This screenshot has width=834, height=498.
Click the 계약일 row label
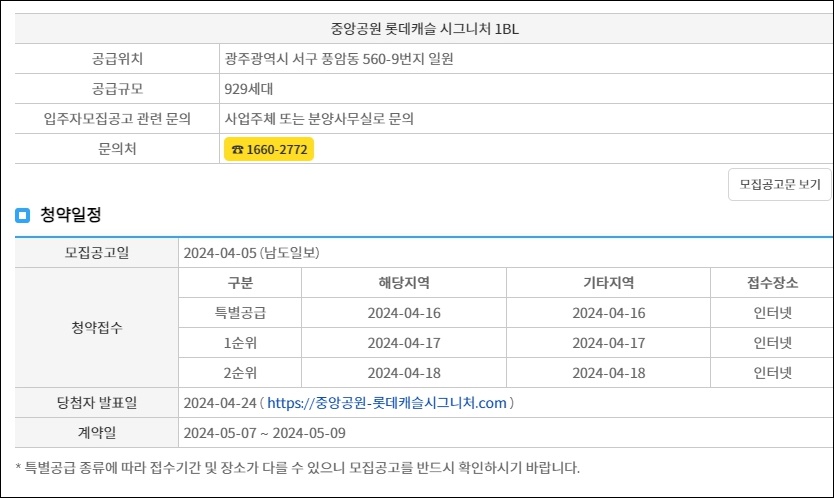[x=97, y=433]
